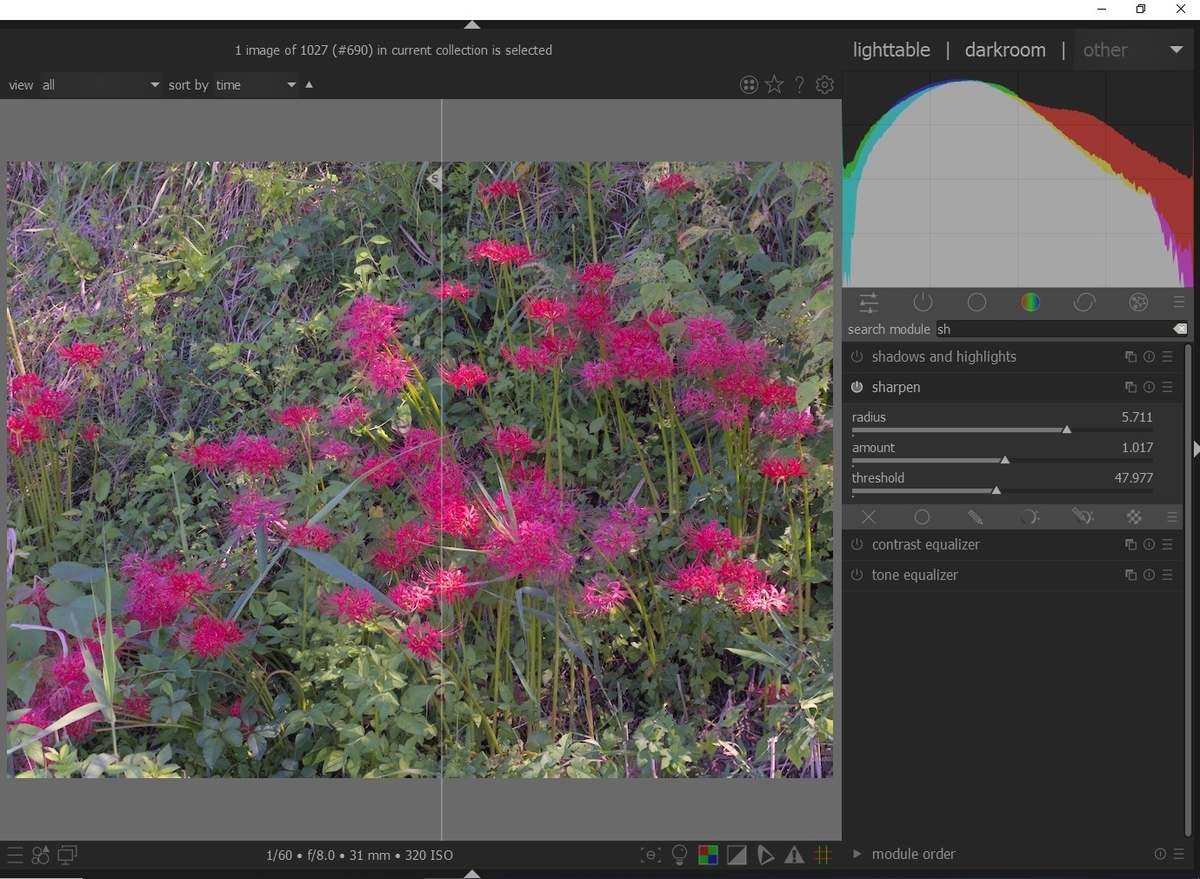Set sharpen blending mask to off

tap(868, 517)
